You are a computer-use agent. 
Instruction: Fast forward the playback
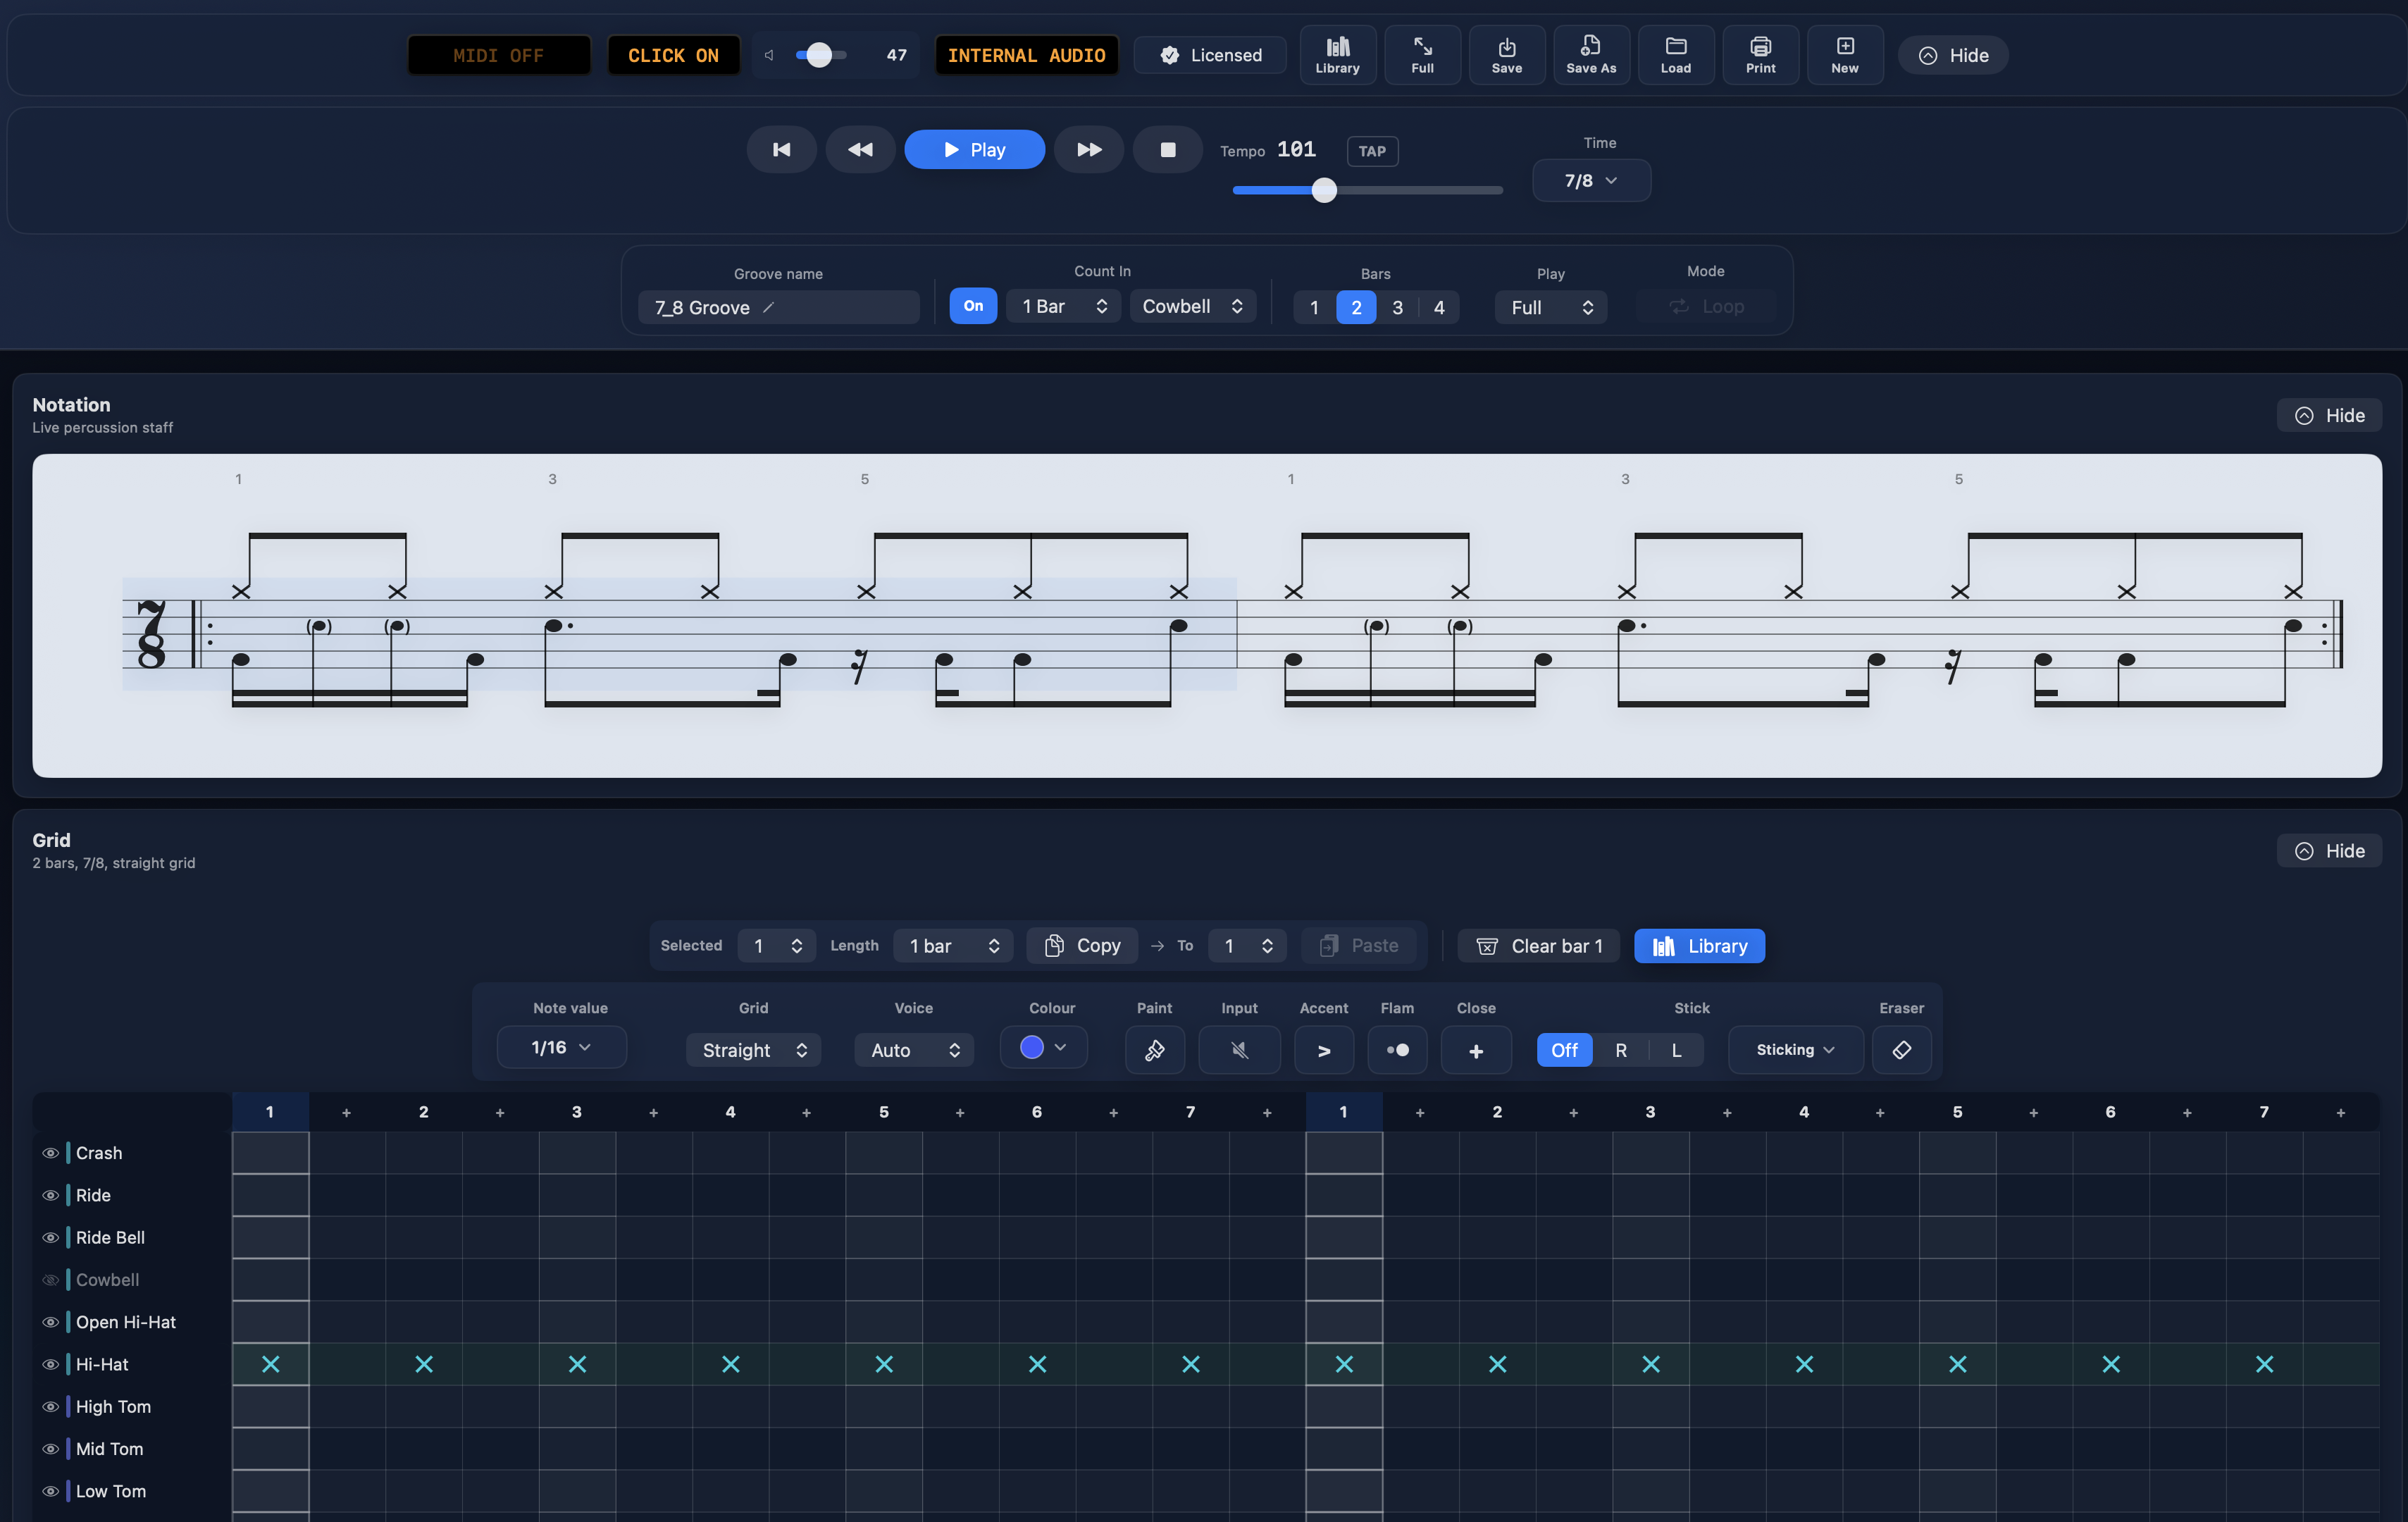pos(1089,150)
